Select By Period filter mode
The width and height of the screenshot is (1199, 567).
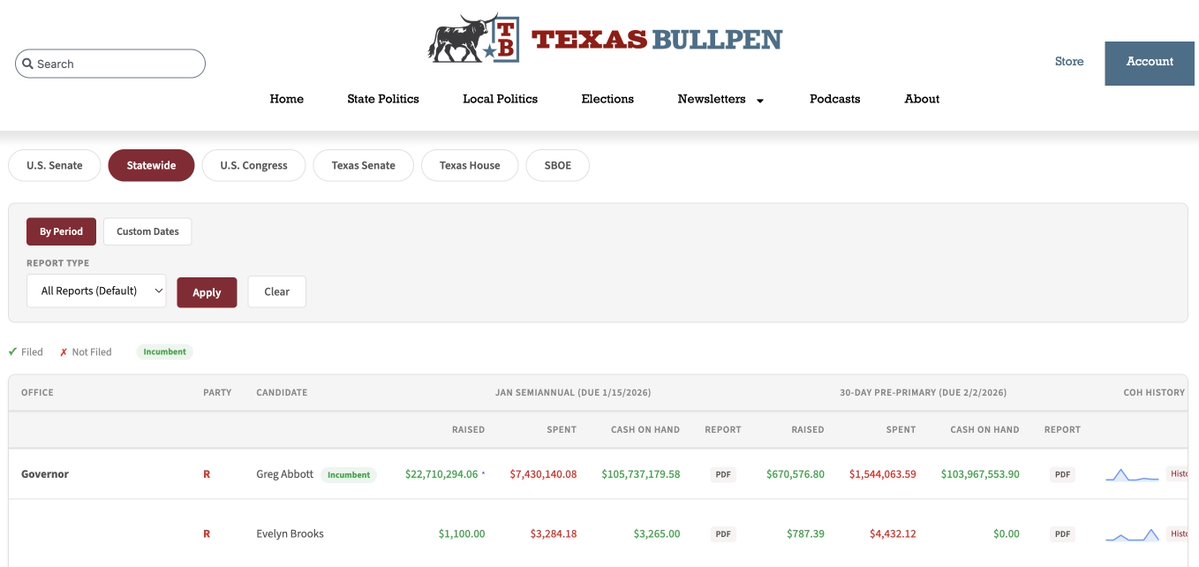pos(61,231)
